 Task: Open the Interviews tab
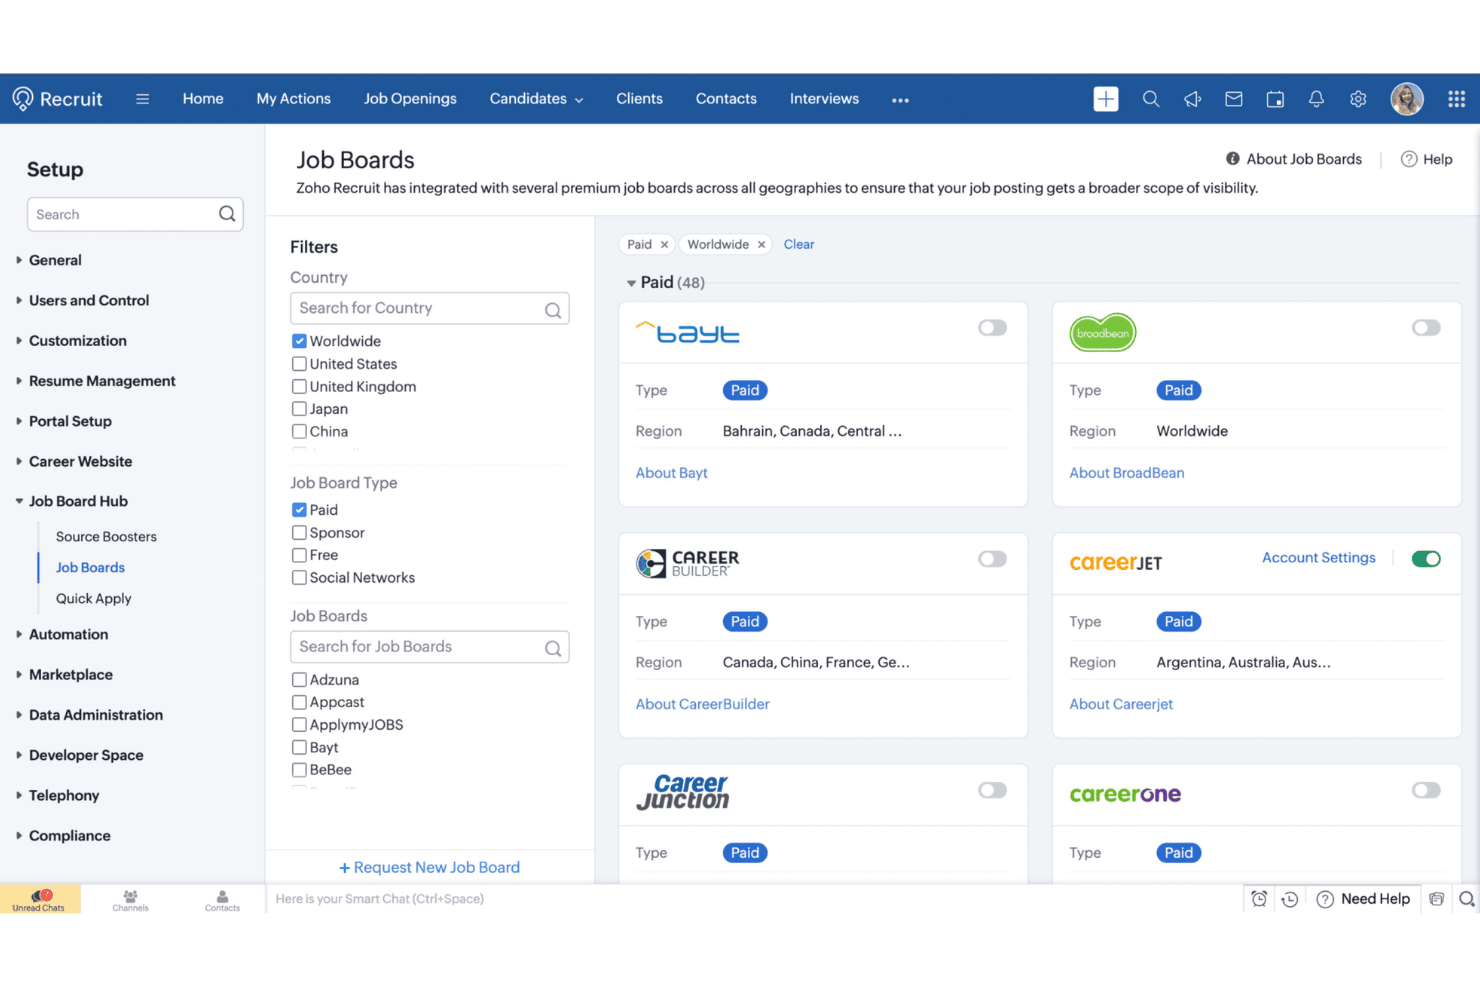click(x=824, y=99)
